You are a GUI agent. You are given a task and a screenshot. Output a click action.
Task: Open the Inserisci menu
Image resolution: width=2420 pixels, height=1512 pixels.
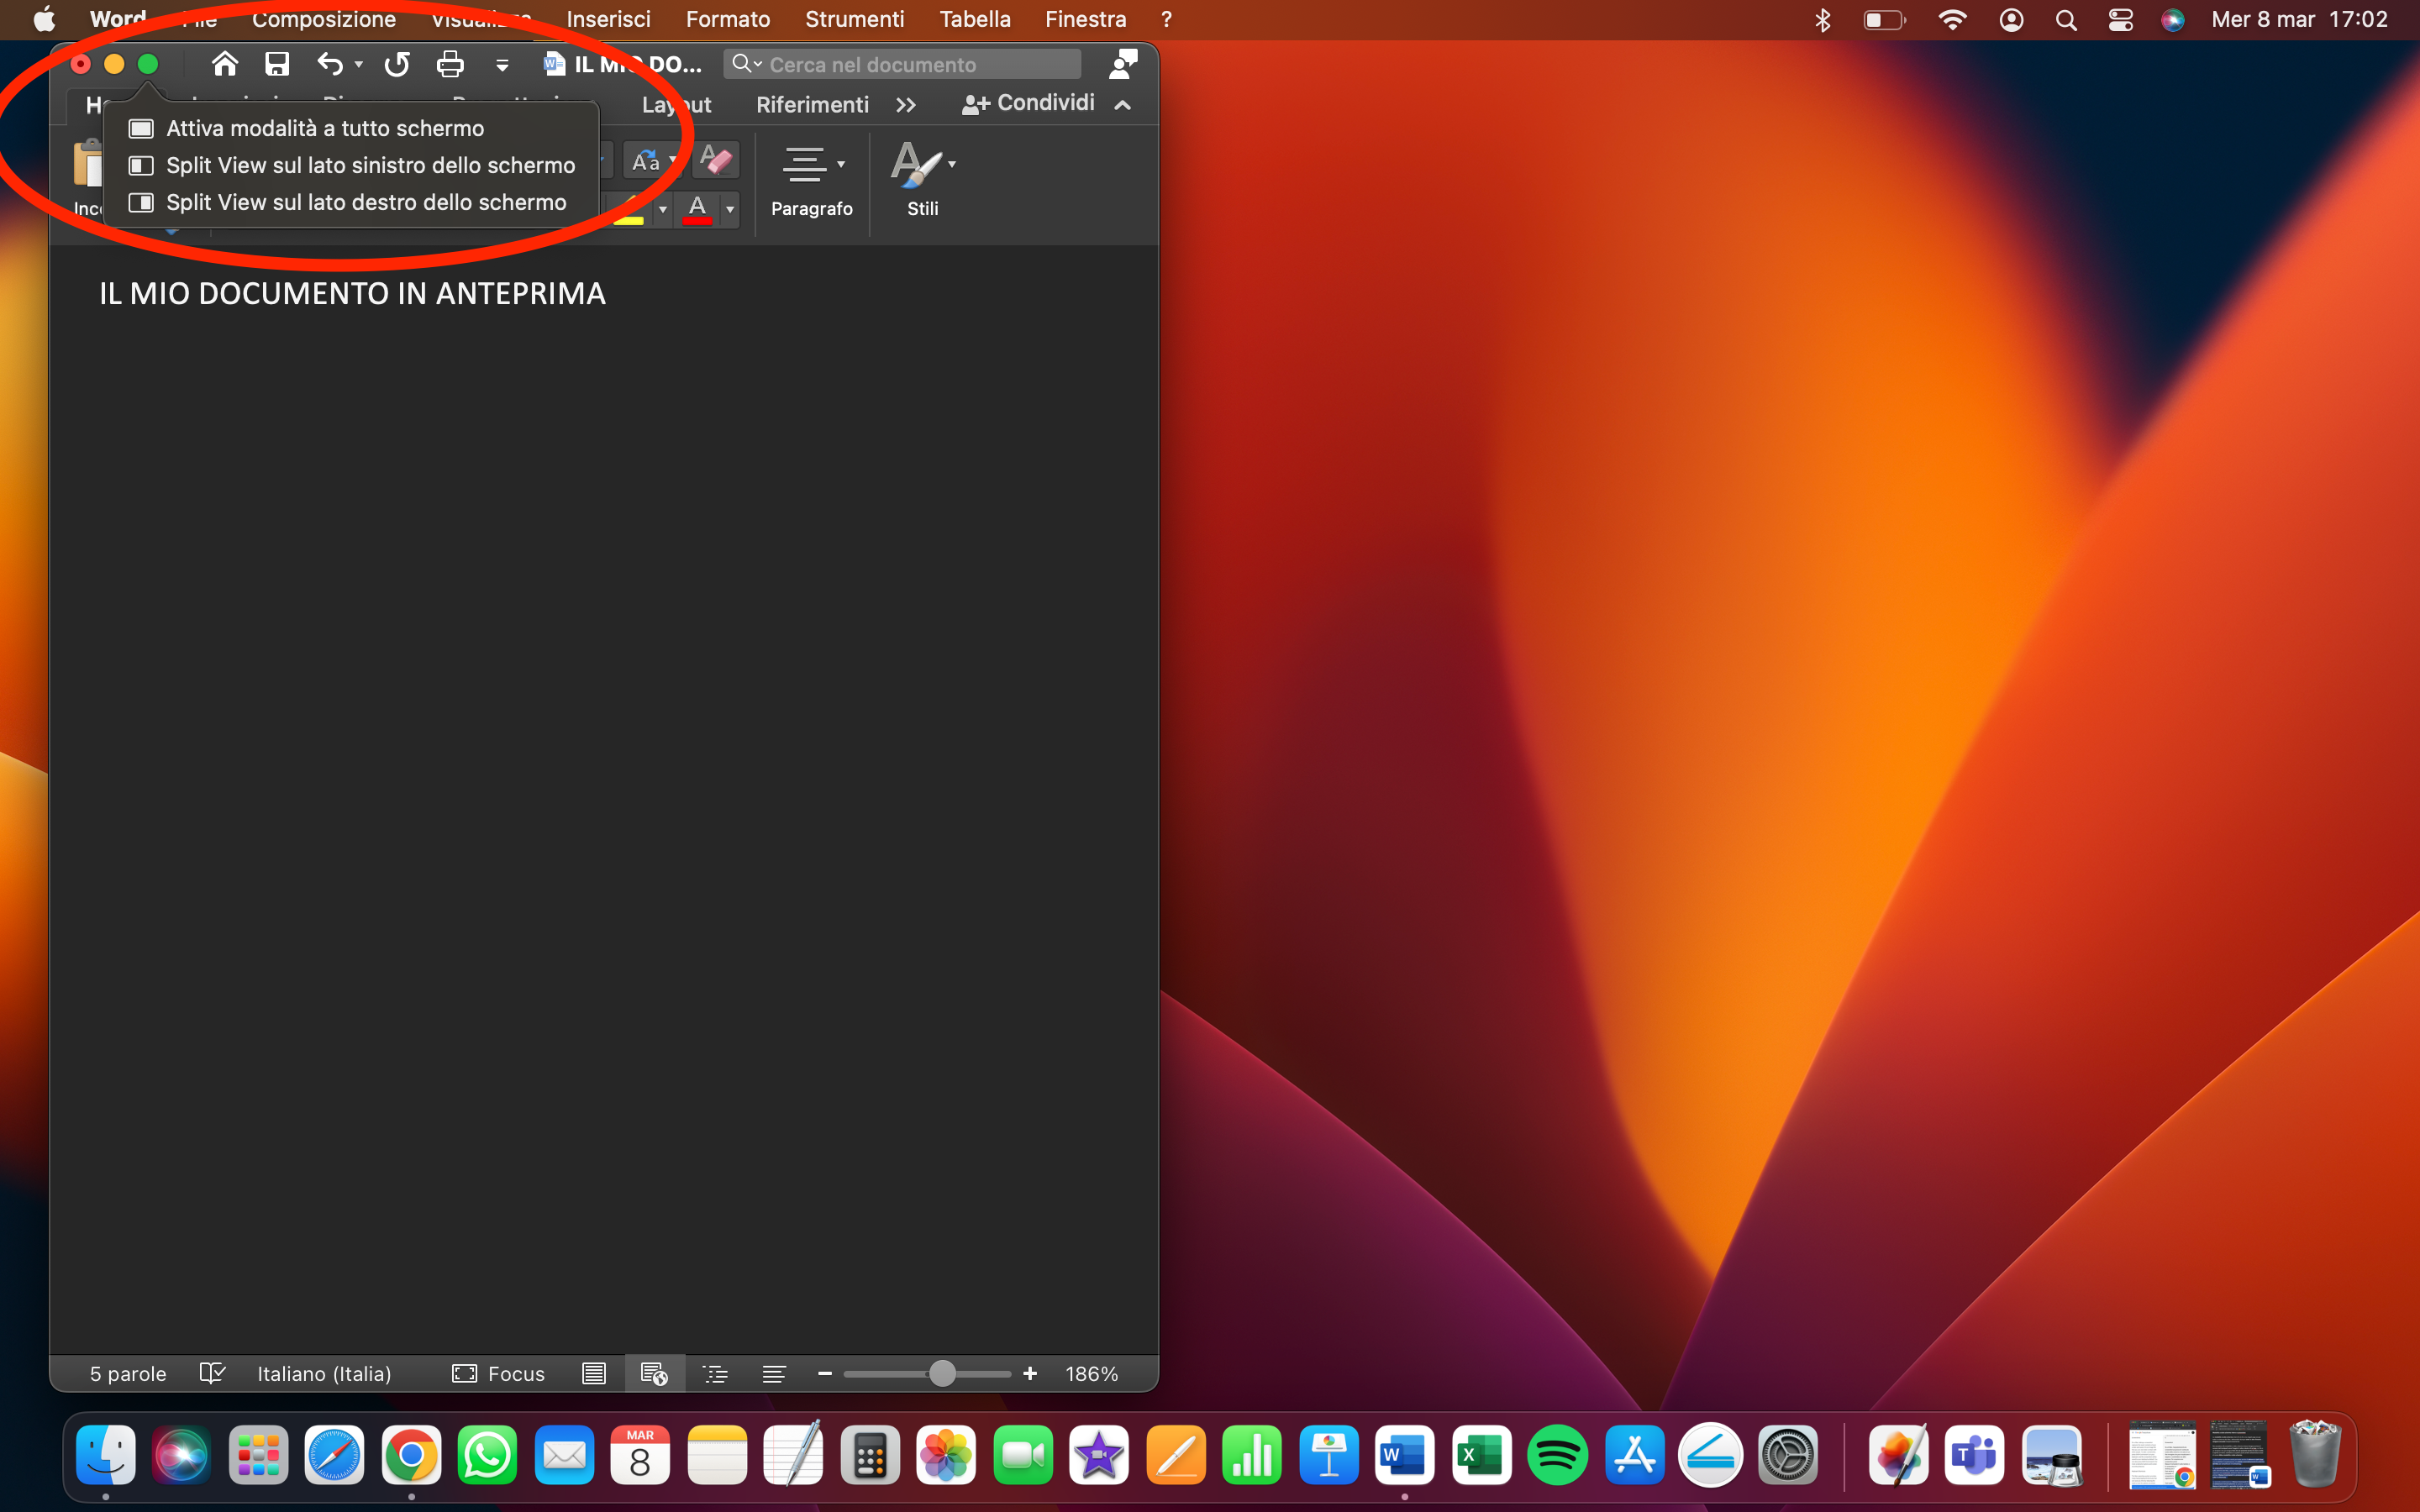point(608,19)
